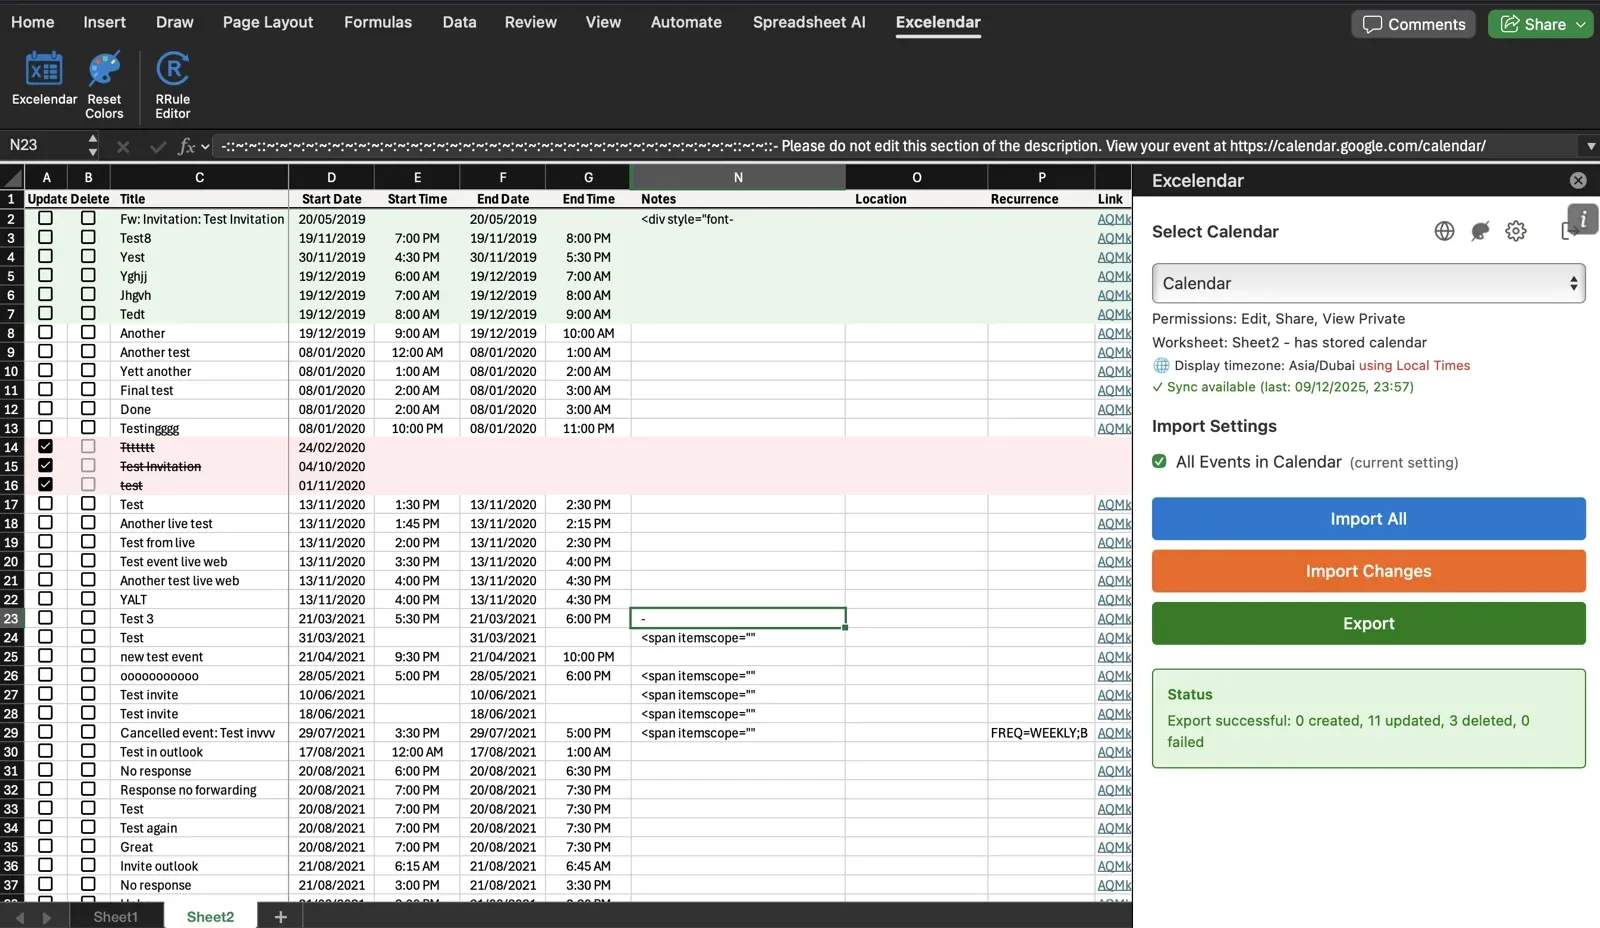
Task: Click the orange Import Changes button
Action: click(x=1368, y=571)
